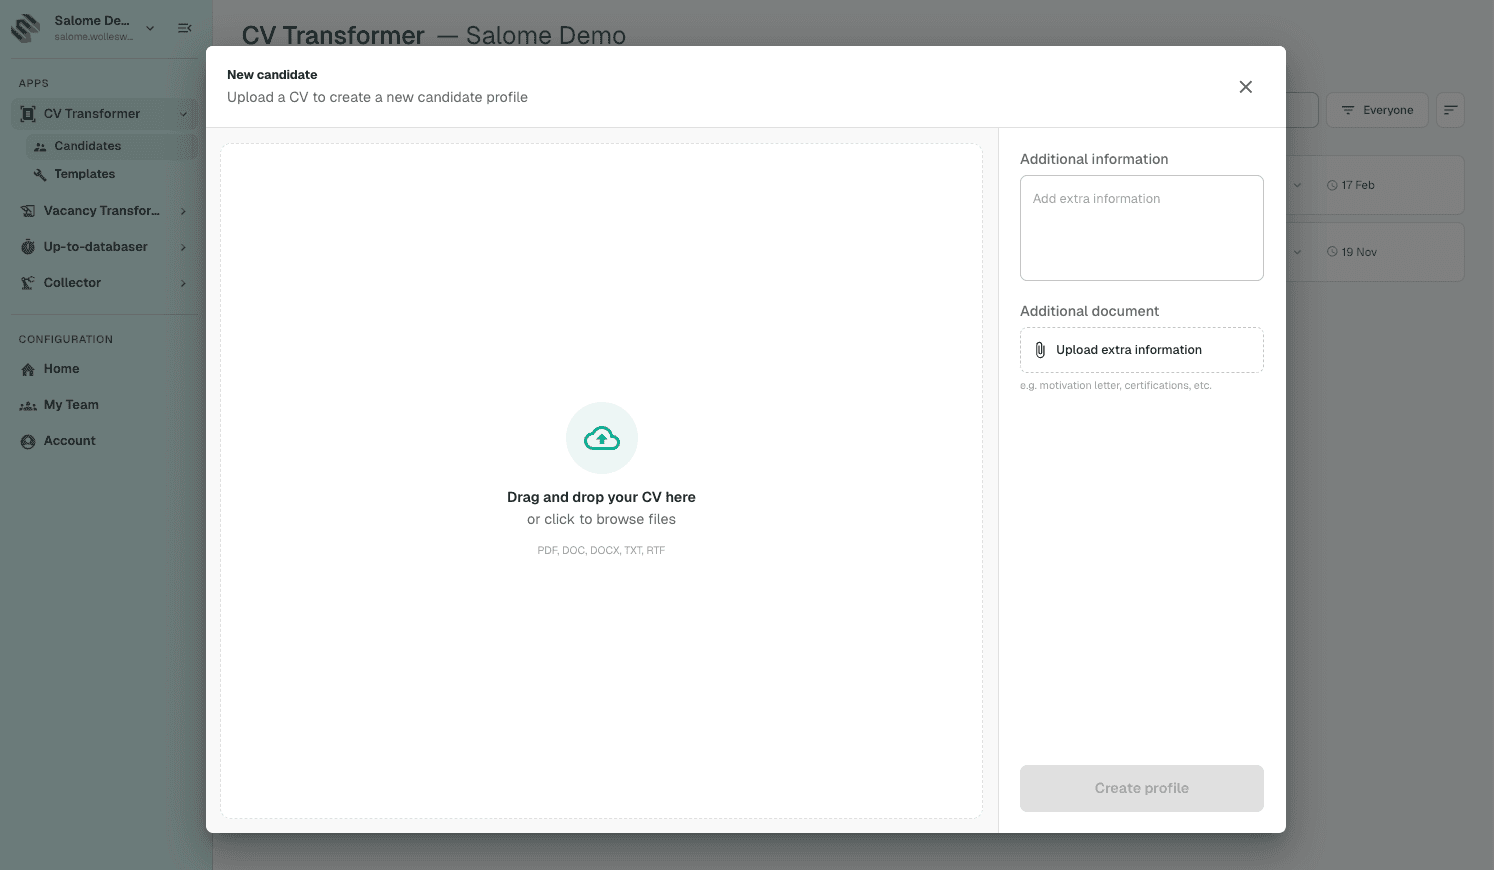The image size is (1494, 870).
Task: Expand the Vacancy Transformer submenu chevron
Action: [x=183, y=211]
